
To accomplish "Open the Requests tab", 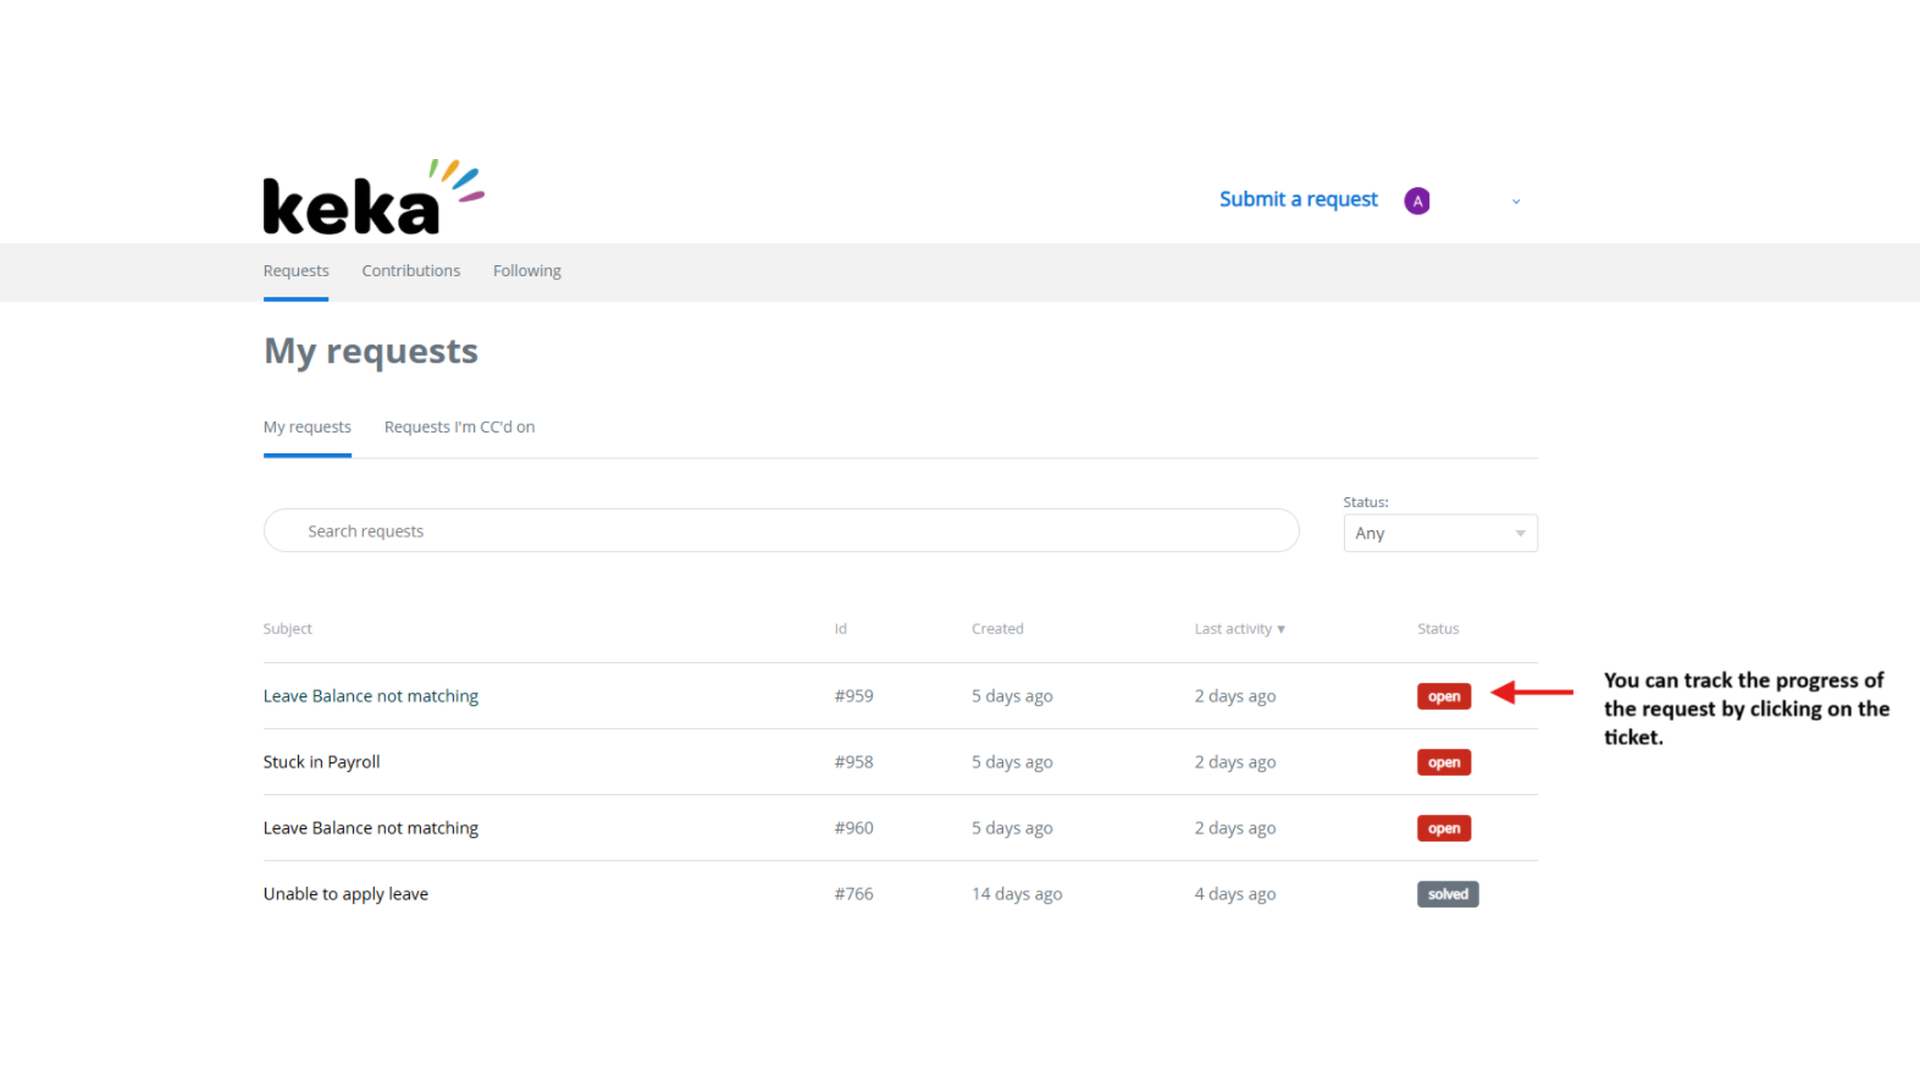I will pos(295,271).
